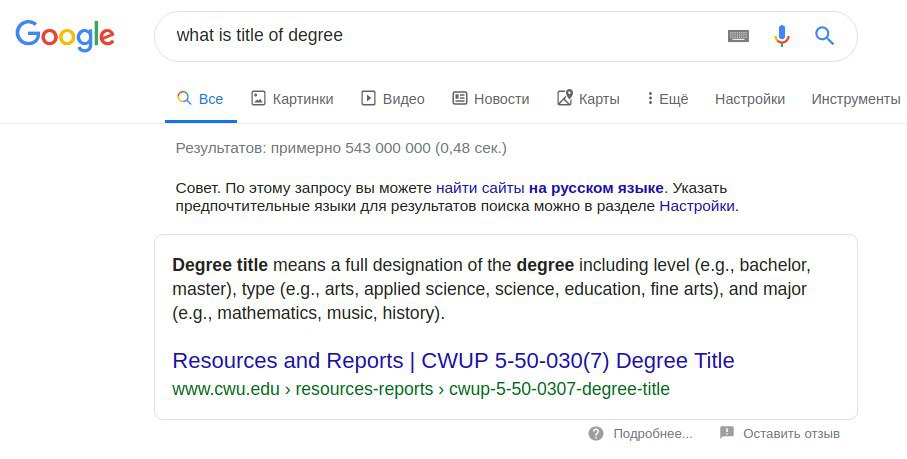Click the feedback speech bubble icon
Viewport: 907px width, 459px height.
tap(727, 432)
